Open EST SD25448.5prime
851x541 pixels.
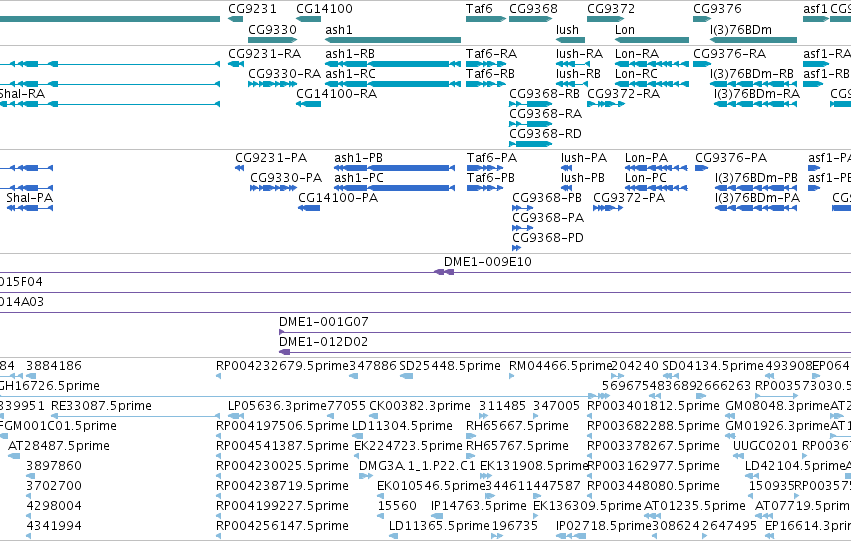click(x=449, y=366)
